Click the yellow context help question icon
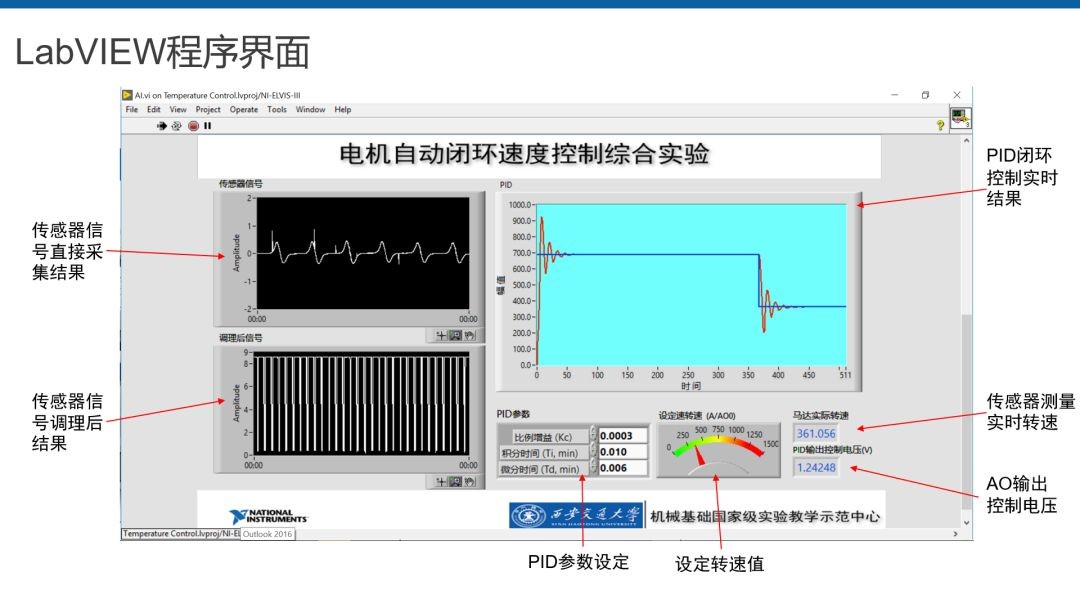The width and height of the screenshot is (1080, 608). coord(940,125)
